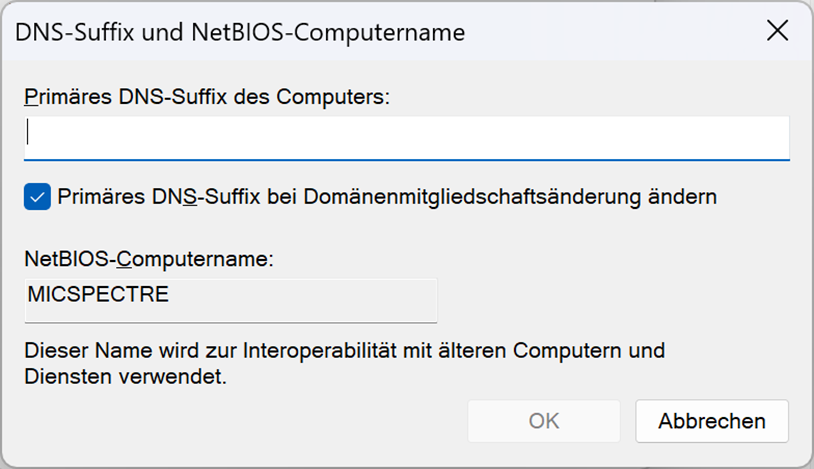
Task: Toggle 'Primäres DNS-Suffix bei Domänenmitgliedschaftsänderung ändern' label
Action: tap(386, 197)
